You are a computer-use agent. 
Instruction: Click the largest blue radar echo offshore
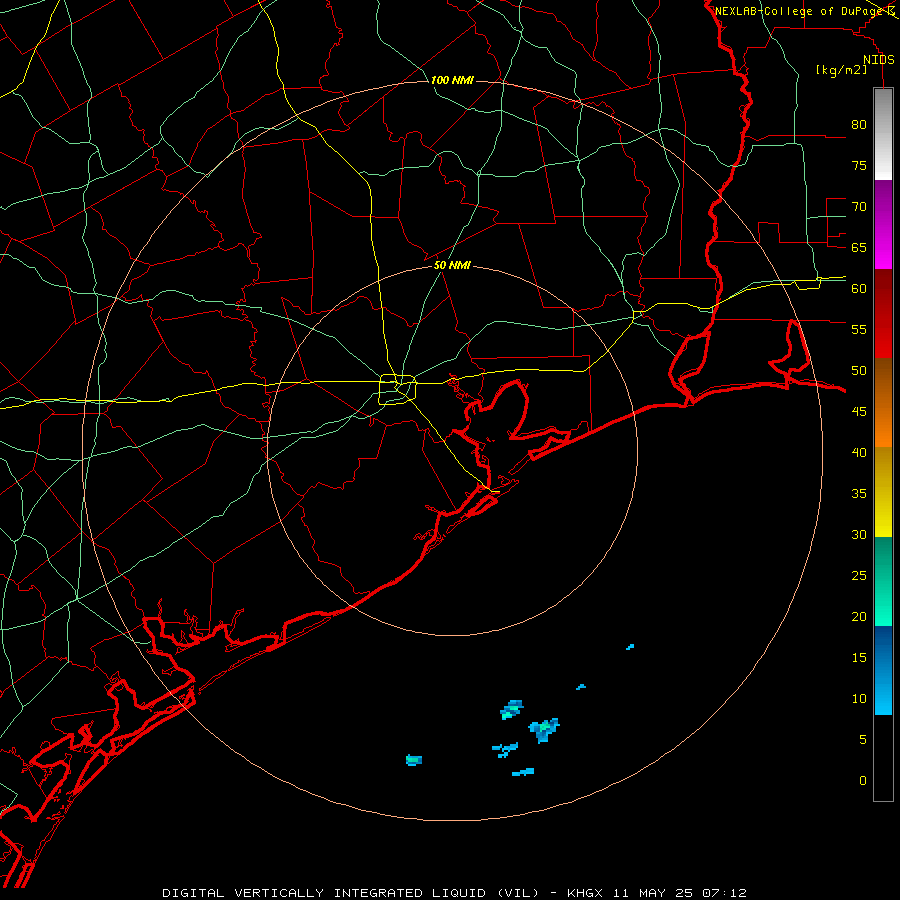pyautogui.click(x=544, y=730)
